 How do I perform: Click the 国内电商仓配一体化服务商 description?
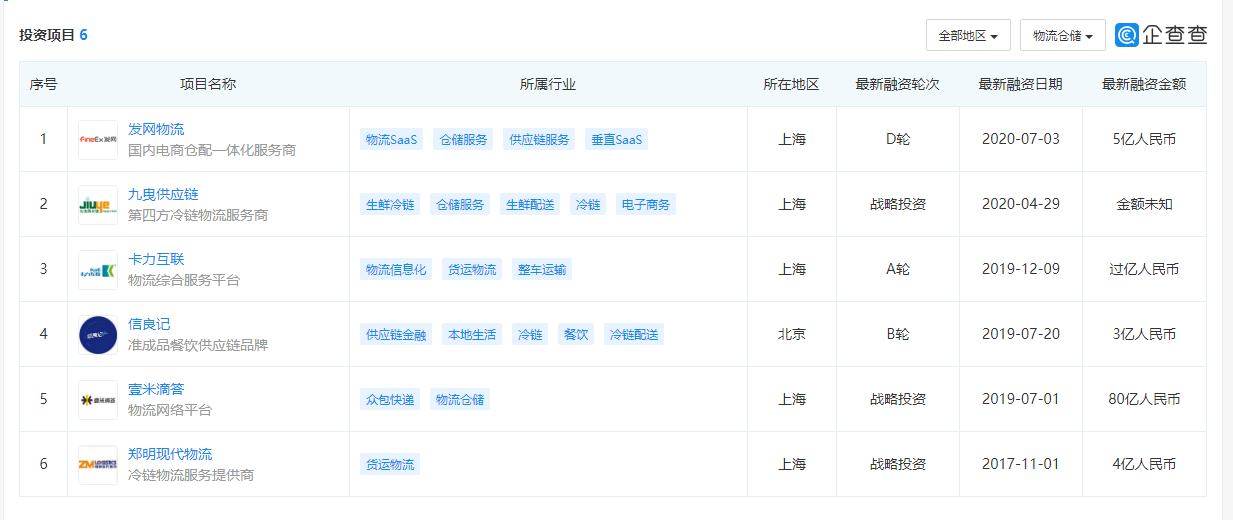212,150
